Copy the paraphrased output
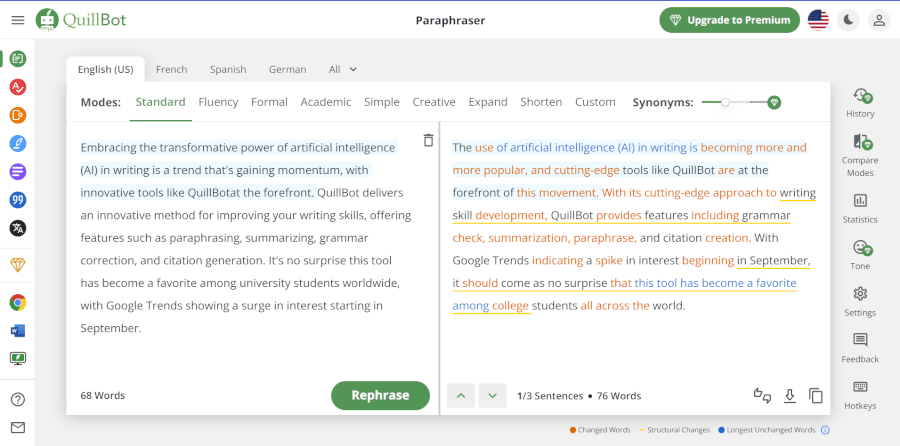The image size is (900, 446). coord(816,395)
